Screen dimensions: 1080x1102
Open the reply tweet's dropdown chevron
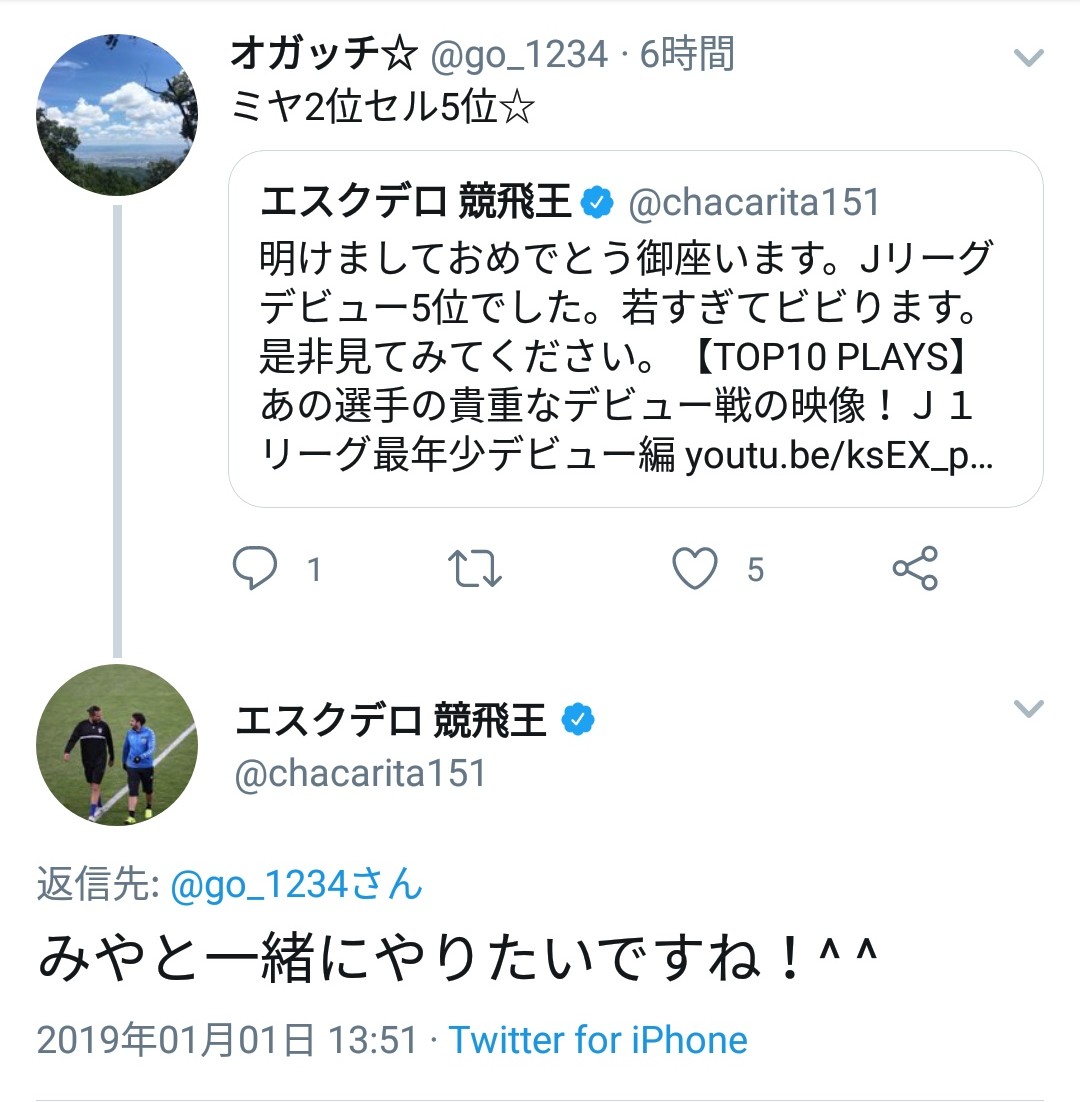coord(1028,710)
